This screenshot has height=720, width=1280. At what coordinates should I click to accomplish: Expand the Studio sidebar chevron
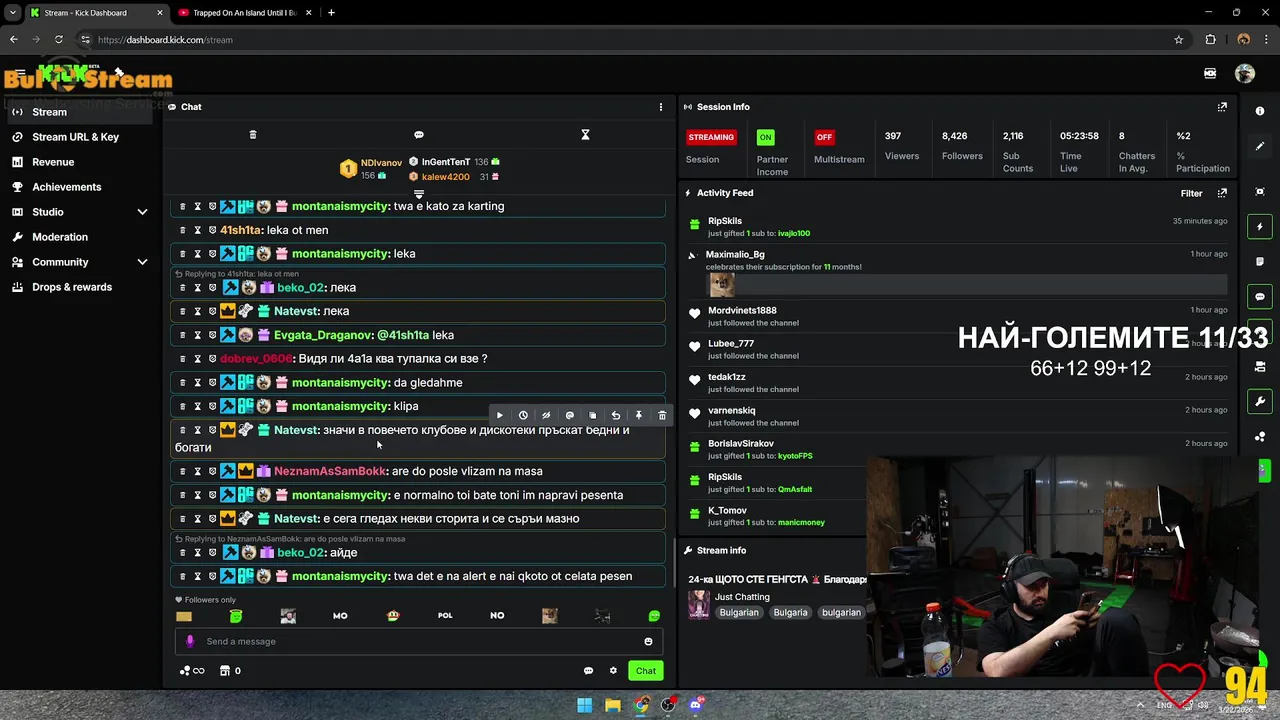click(x=142, y=212)
